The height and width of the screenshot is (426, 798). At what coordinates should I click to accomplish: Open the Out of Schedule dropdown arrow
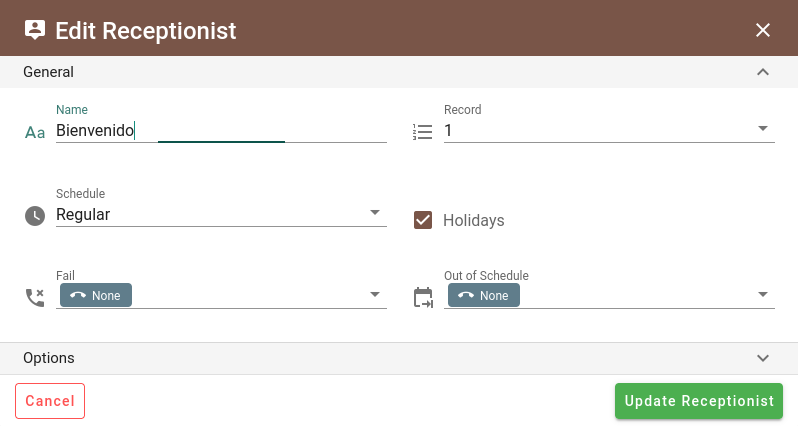tap(762, 294)
